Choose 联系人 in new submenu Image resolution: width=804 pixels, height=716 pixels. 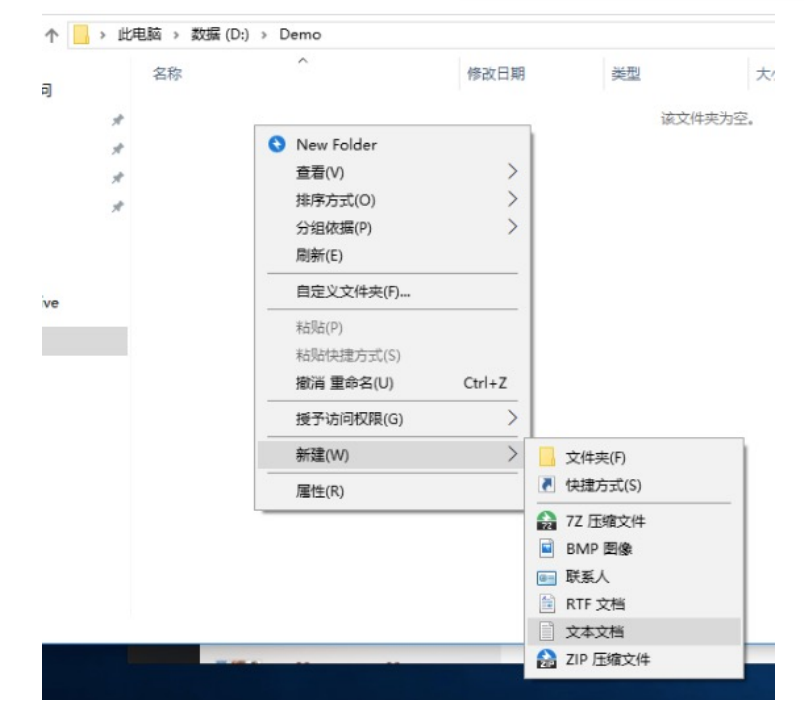(x=634, y=576)
